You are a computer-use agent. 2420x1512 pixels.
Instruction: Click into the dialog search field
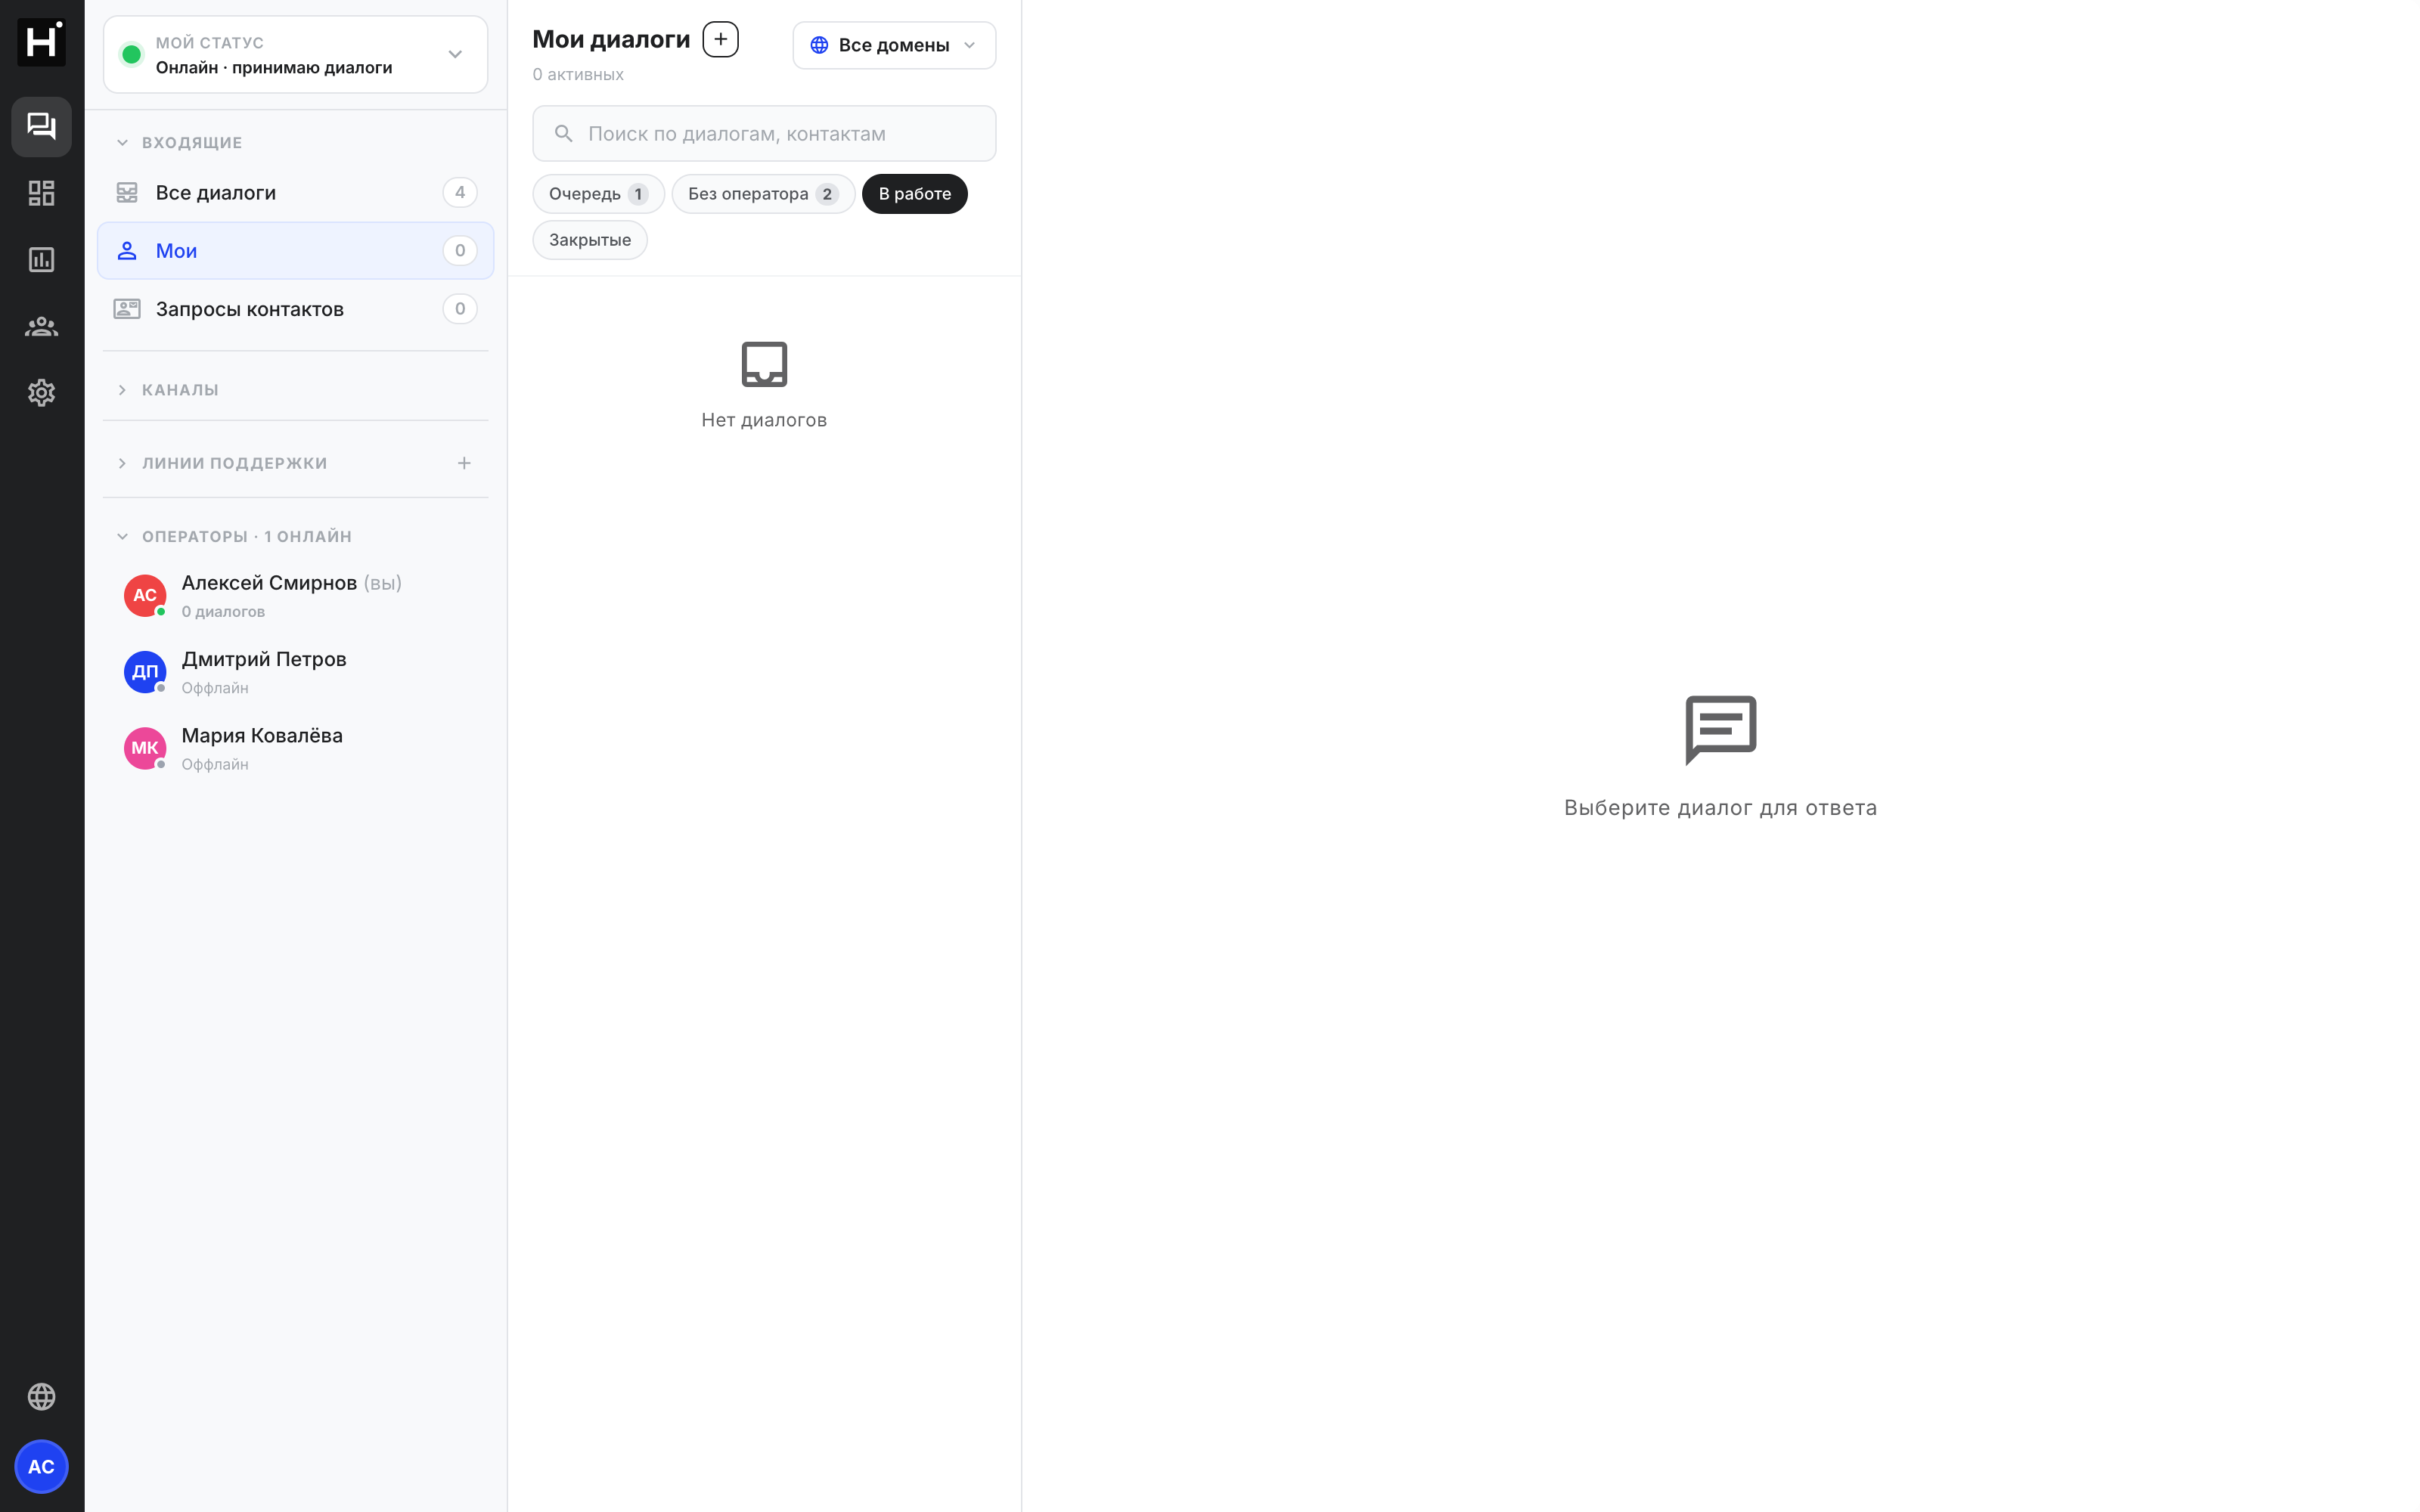[764, 133]
